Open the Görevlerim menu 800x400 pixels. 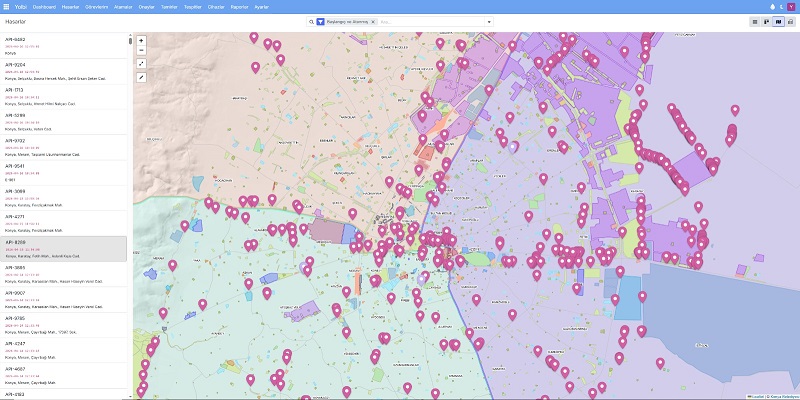(x=96, y=6)
